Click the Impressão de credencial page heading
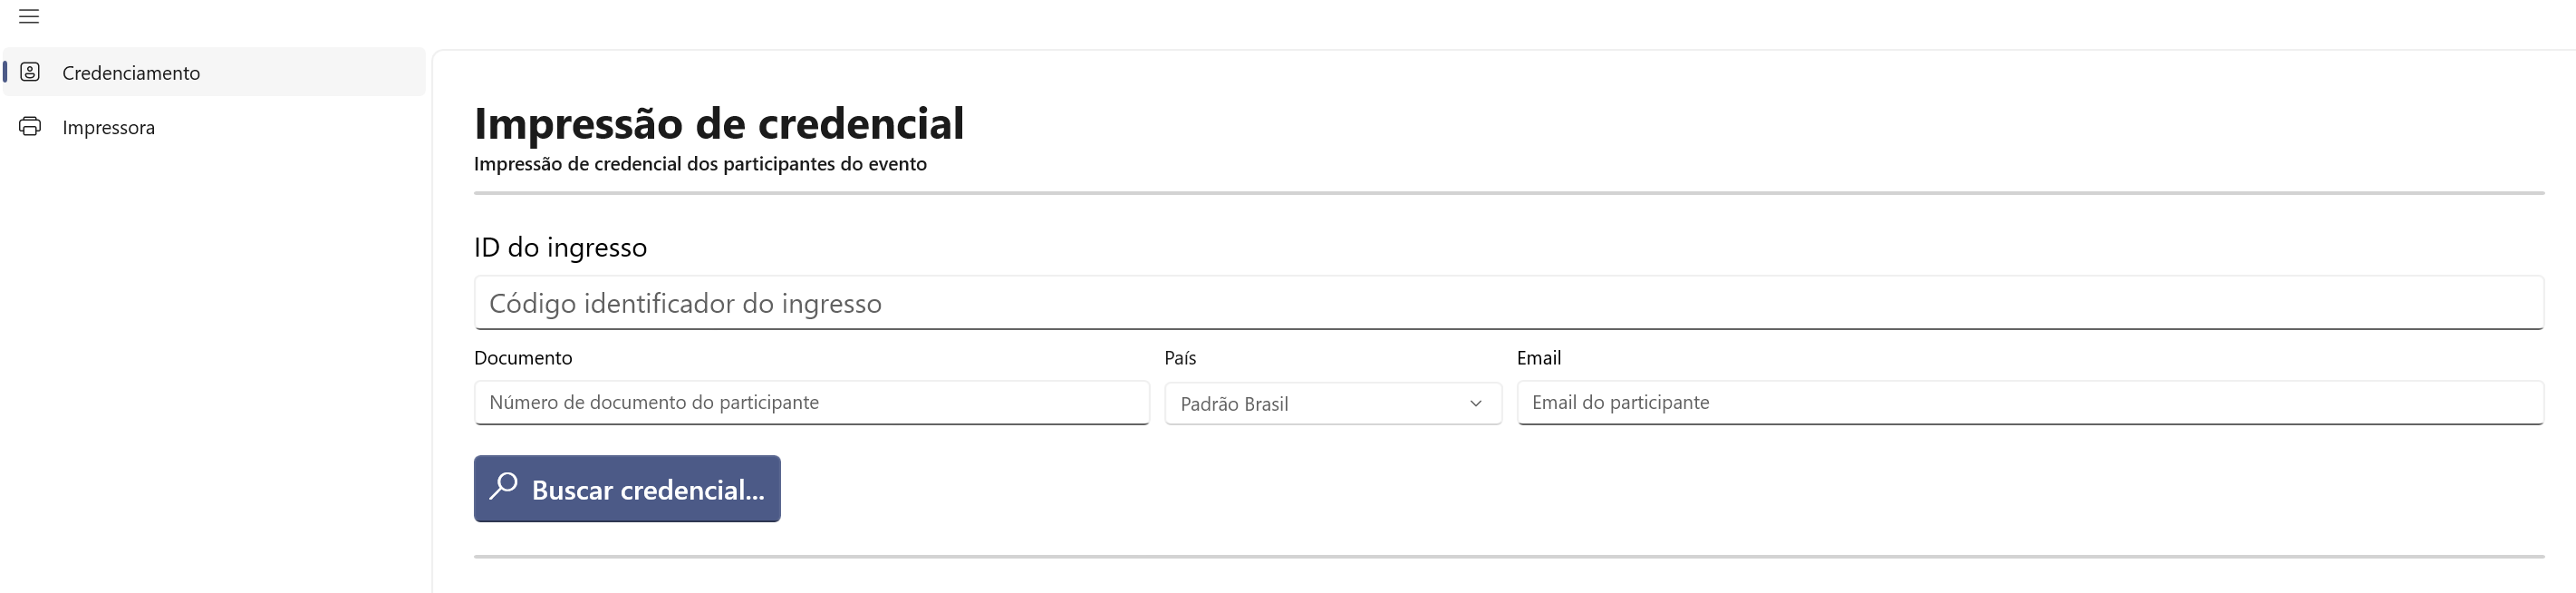 [719, 124]
